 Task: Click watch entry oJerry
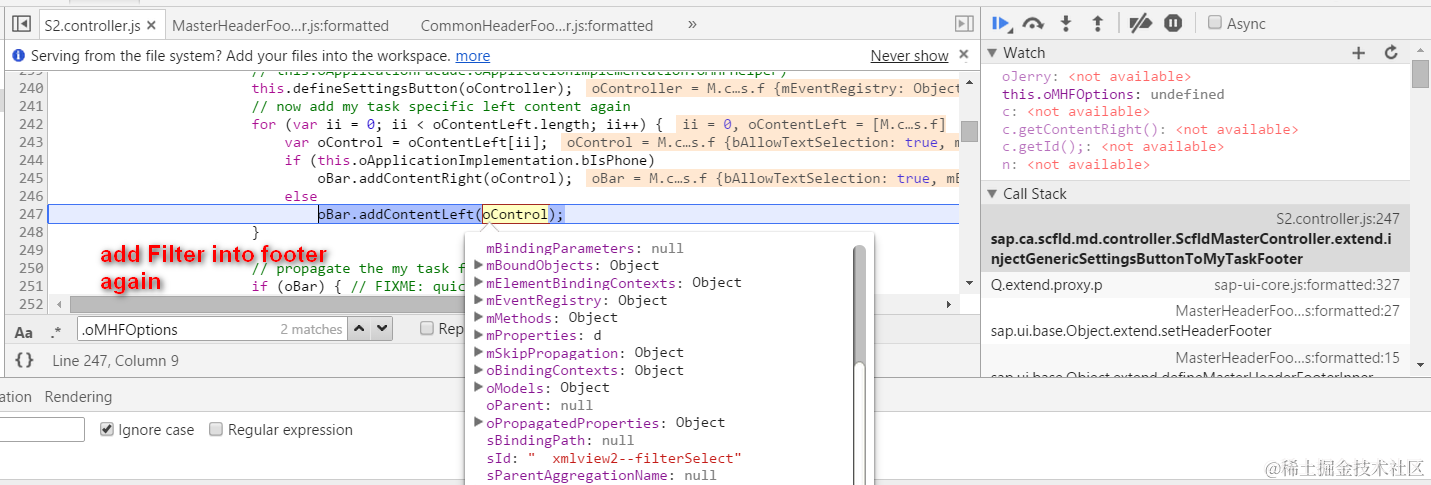click(x=1096, y=76)
